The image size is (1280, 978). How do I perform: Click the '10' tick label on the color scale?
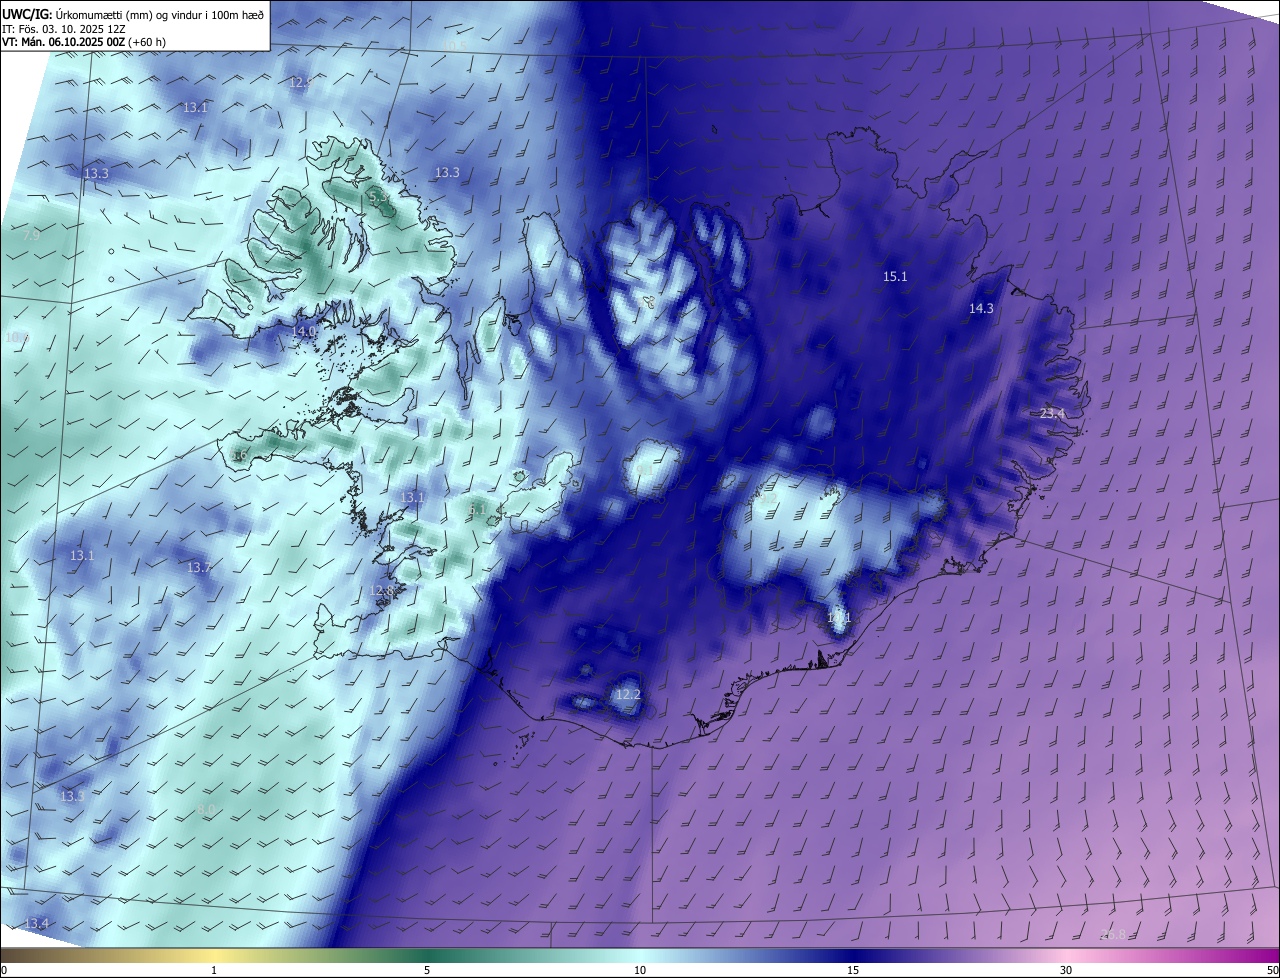(640, 970)
